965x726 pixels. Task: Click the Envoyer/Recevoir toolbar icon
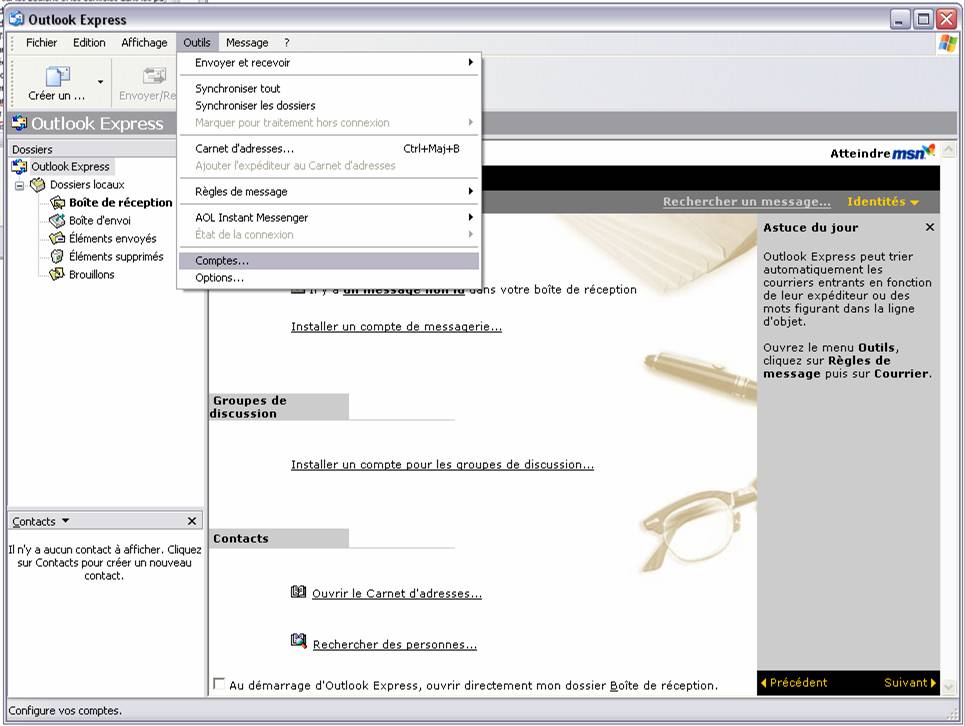pyautogui.click(x=154, y=76)
